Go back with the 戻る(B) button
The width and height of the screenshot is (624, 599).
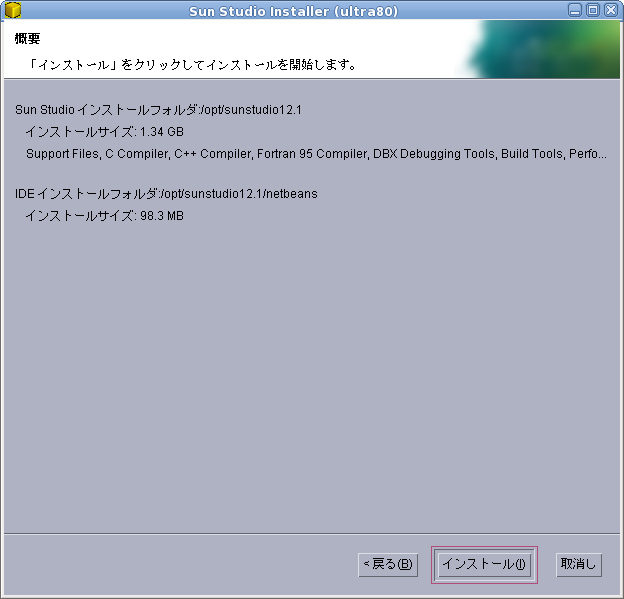point(388,564)
